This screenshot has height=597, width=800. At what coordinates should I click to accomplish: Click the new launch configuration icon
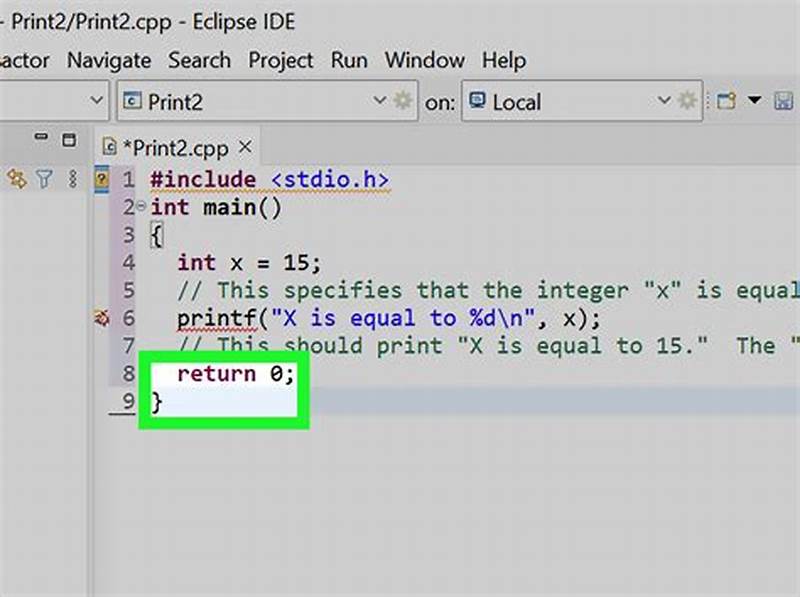tap(725, 100)
